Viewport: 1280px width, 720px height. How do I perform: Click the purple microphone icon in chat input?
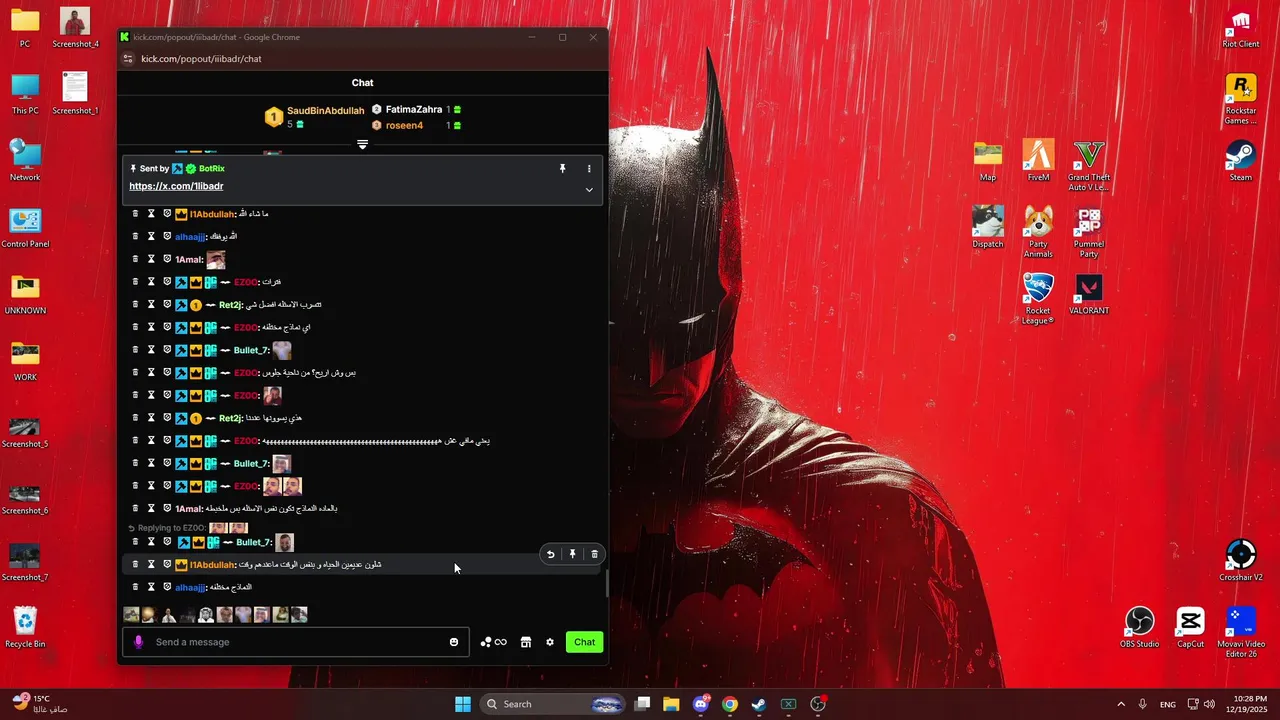click(139, 642)
